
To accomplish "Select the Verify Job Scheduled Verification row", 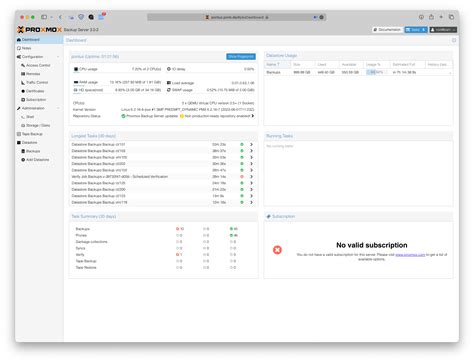I will pos(163,177).
